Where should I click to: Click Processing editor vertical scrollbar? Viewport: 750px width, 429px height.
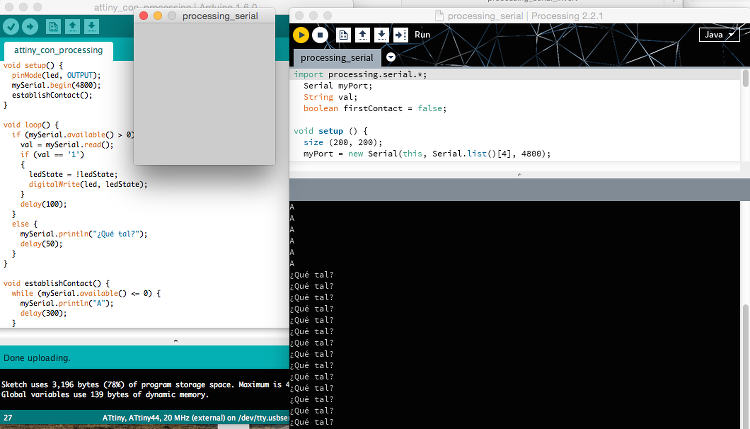pos(745,78)
